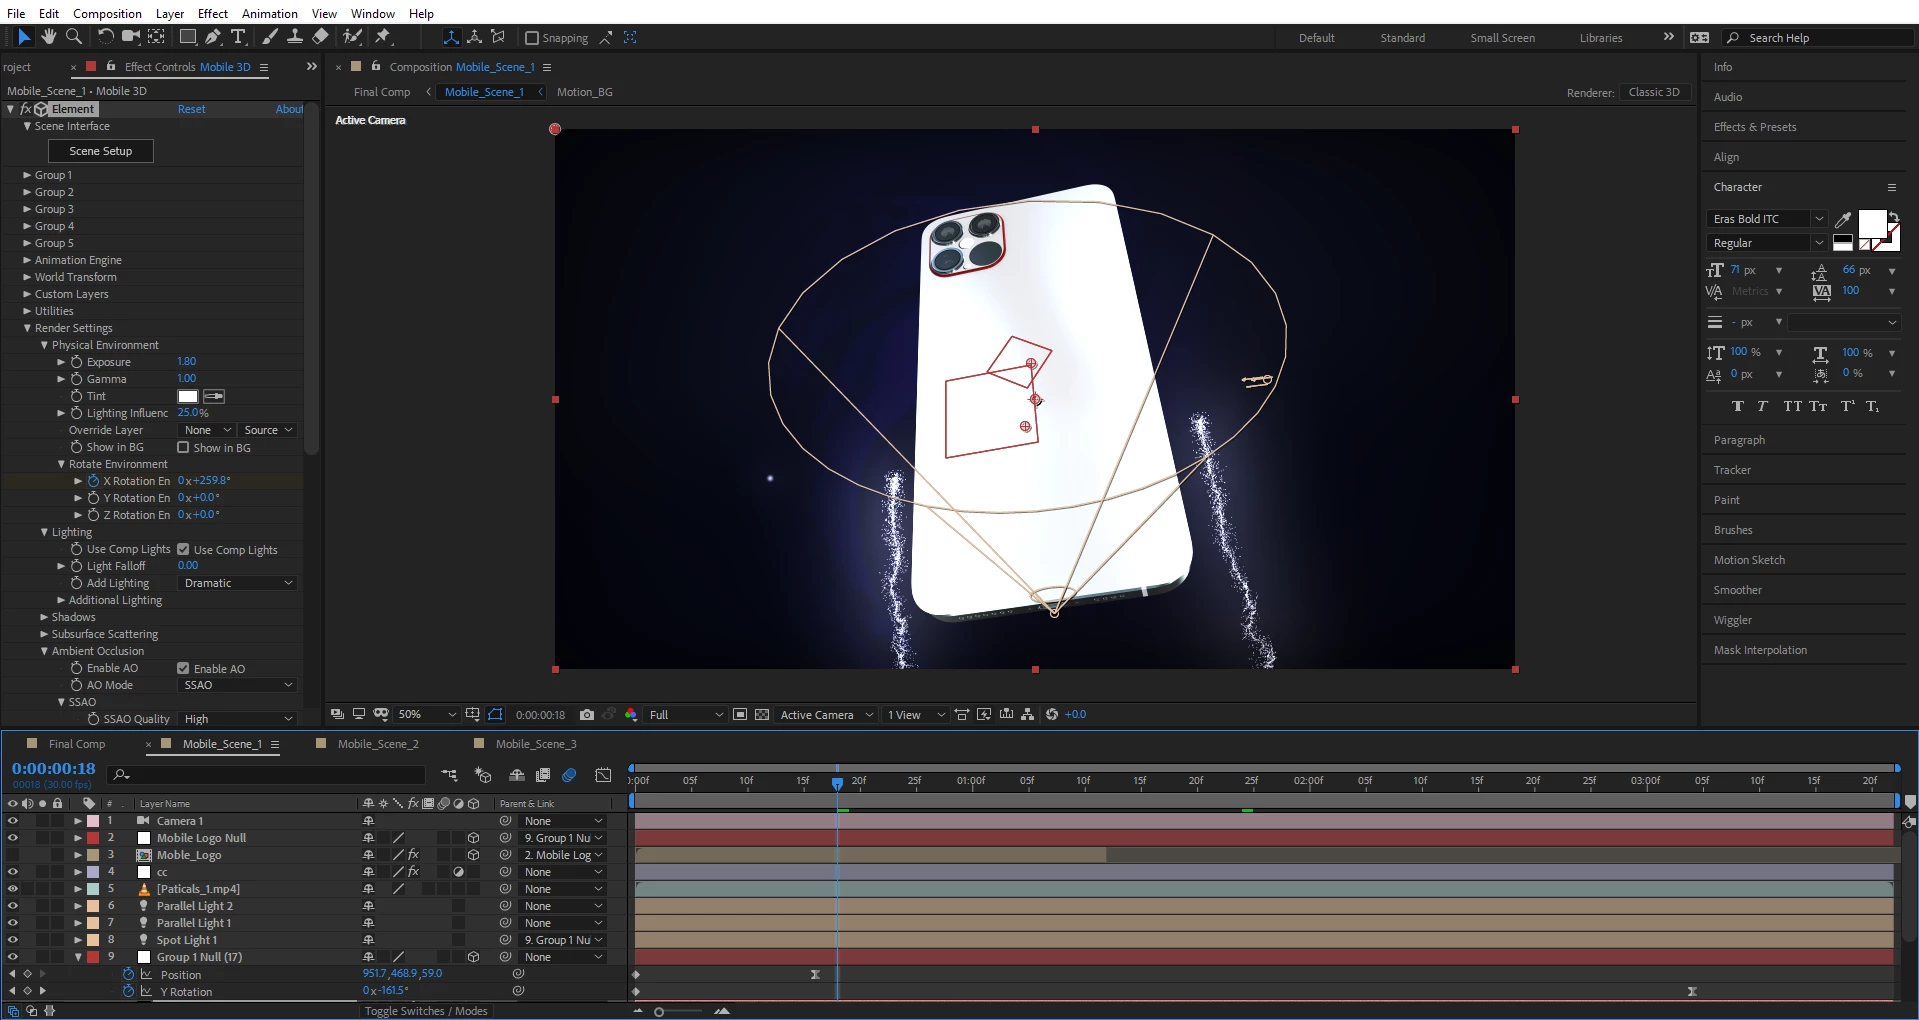Viewport: 1919px width, 1020px height.
Task: Select the Hand tool
Action: (48, 37)
